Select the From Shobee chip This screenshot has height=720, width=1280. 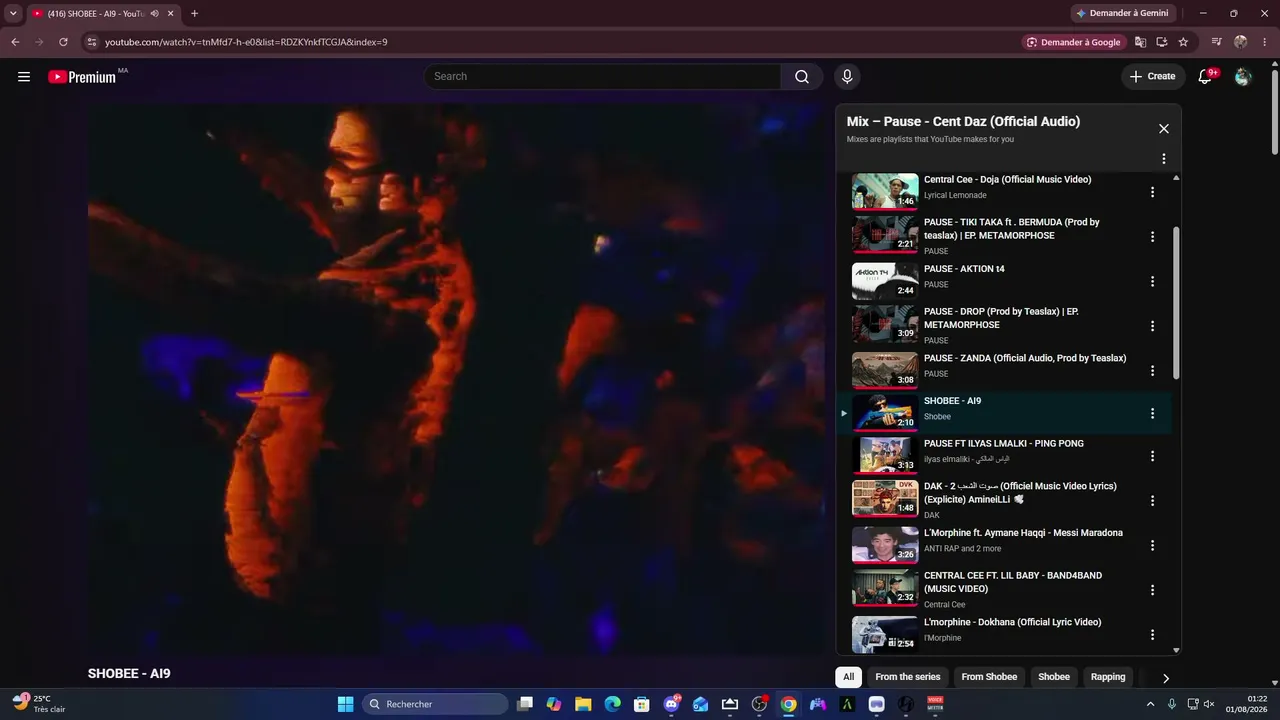(x=989, y=677)
